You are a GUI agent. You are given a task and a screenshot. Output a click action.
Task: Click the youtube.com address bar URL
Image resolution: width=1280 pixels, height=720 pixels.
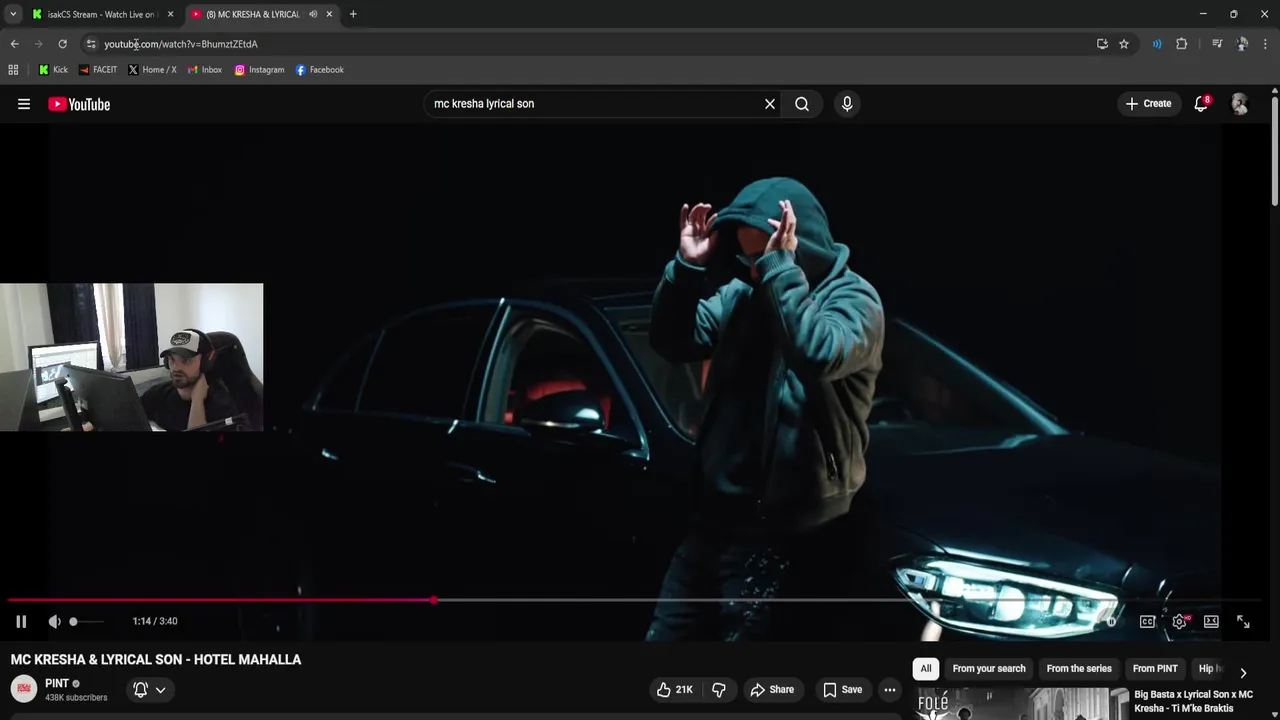pos(181,44)
